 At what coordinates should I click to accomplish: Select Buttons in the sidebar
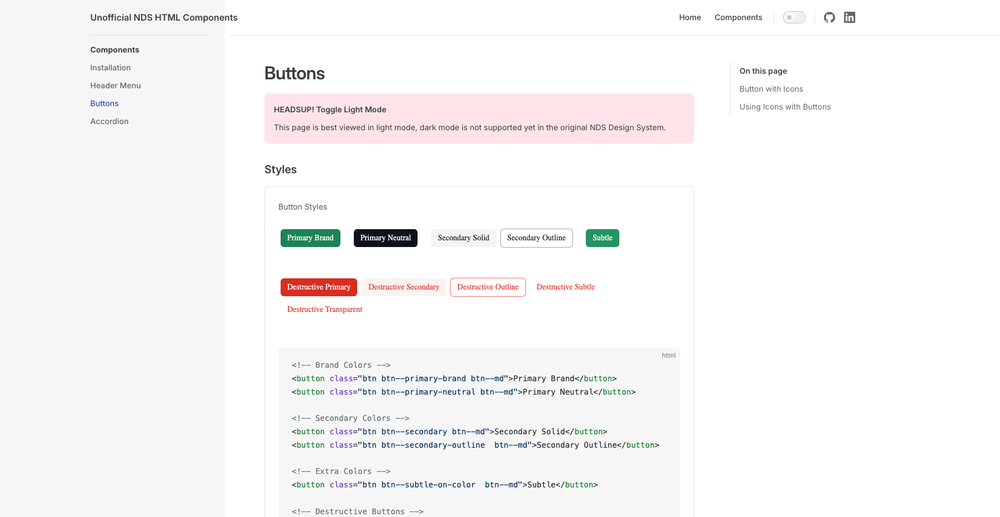[x=104, y=103]
